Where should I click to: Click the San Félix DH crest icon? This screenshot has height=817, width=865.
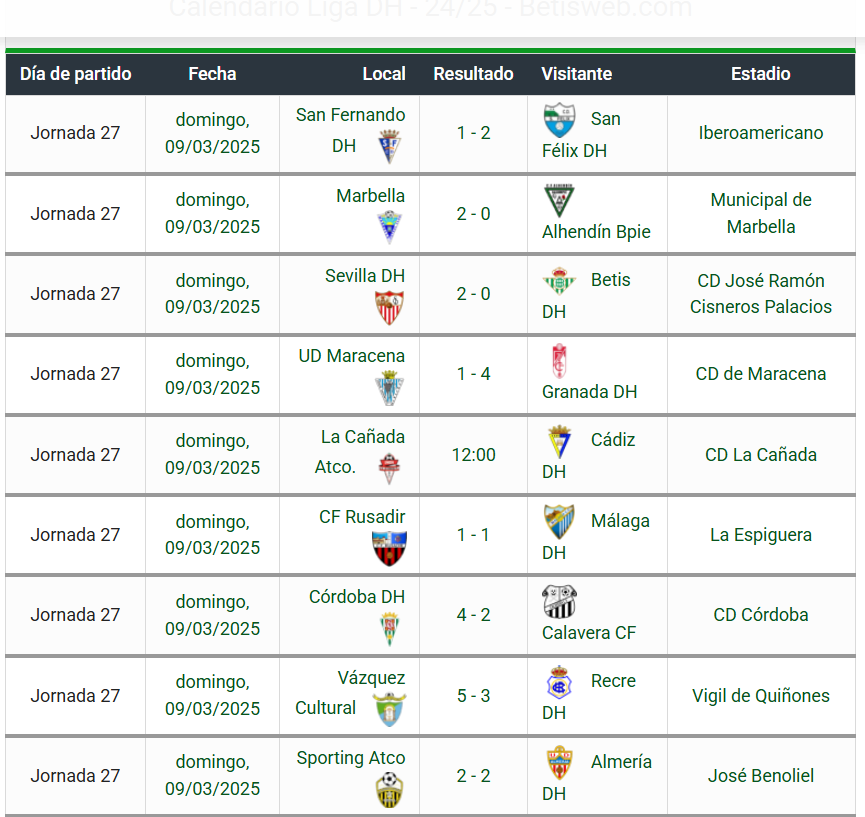pos(559,120)
